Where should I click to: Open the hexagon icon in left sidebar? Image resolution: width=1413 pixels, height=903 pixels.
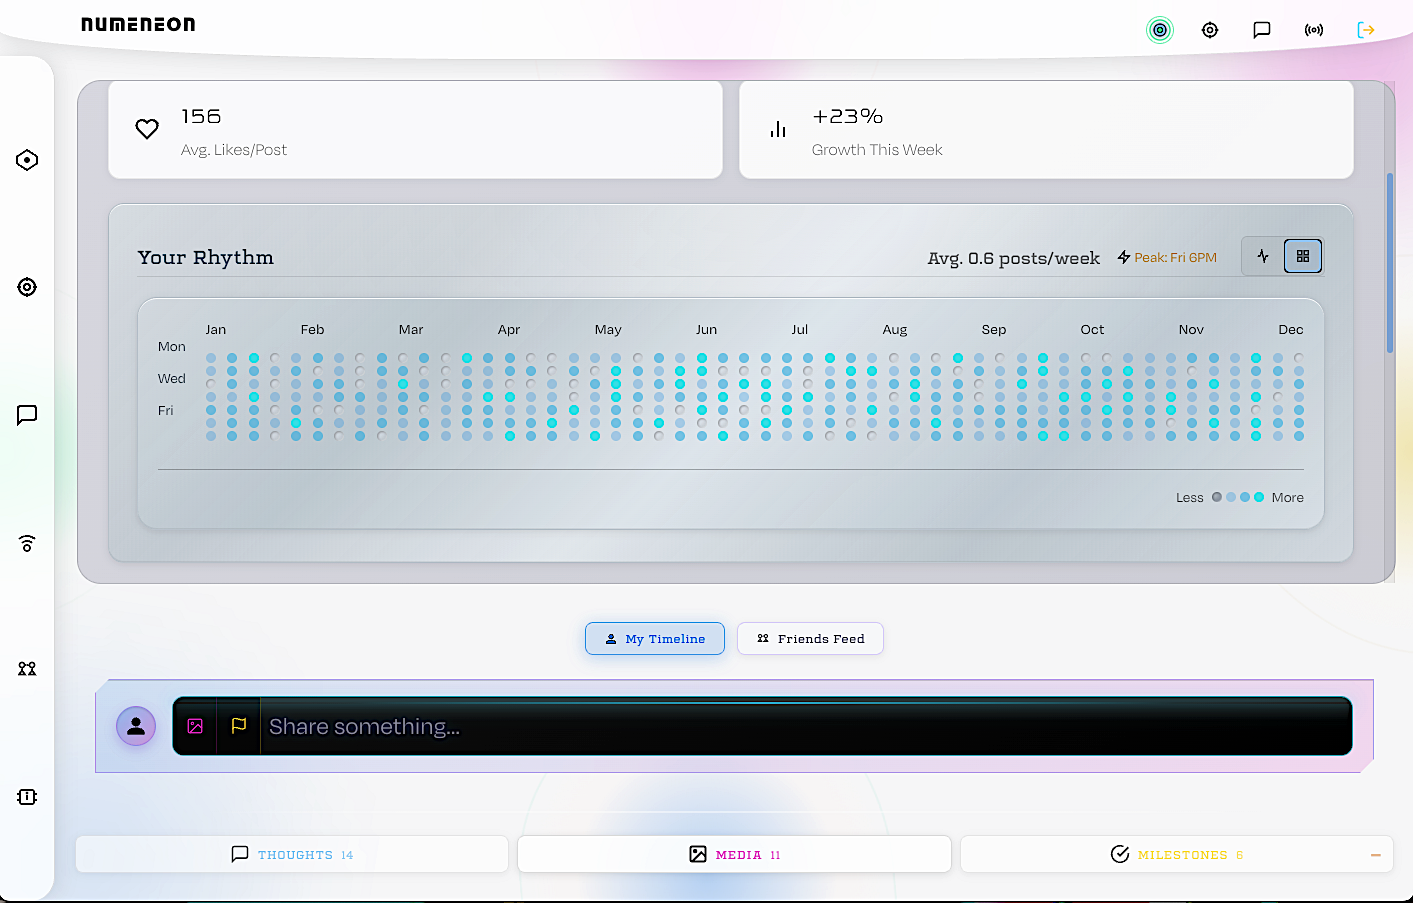[27, 160]
